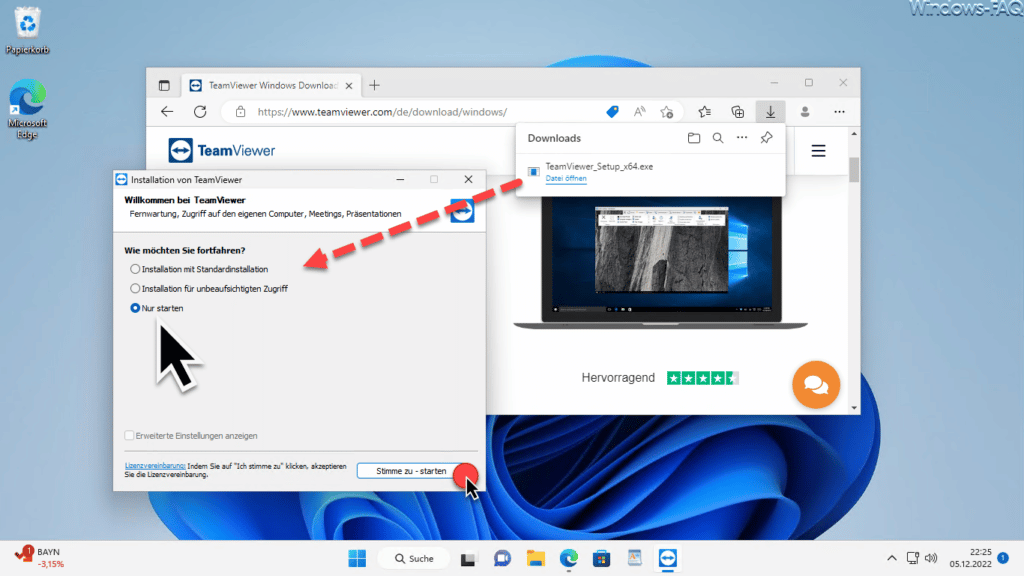1024x576 pixels.
Task: Open the Collections icon
Action: (737, 112)
